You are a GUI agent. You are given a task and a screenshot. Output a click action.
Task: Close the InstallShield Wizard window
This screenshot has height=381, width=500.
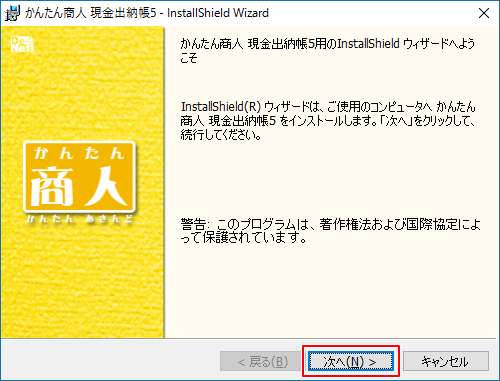[484, 13]
